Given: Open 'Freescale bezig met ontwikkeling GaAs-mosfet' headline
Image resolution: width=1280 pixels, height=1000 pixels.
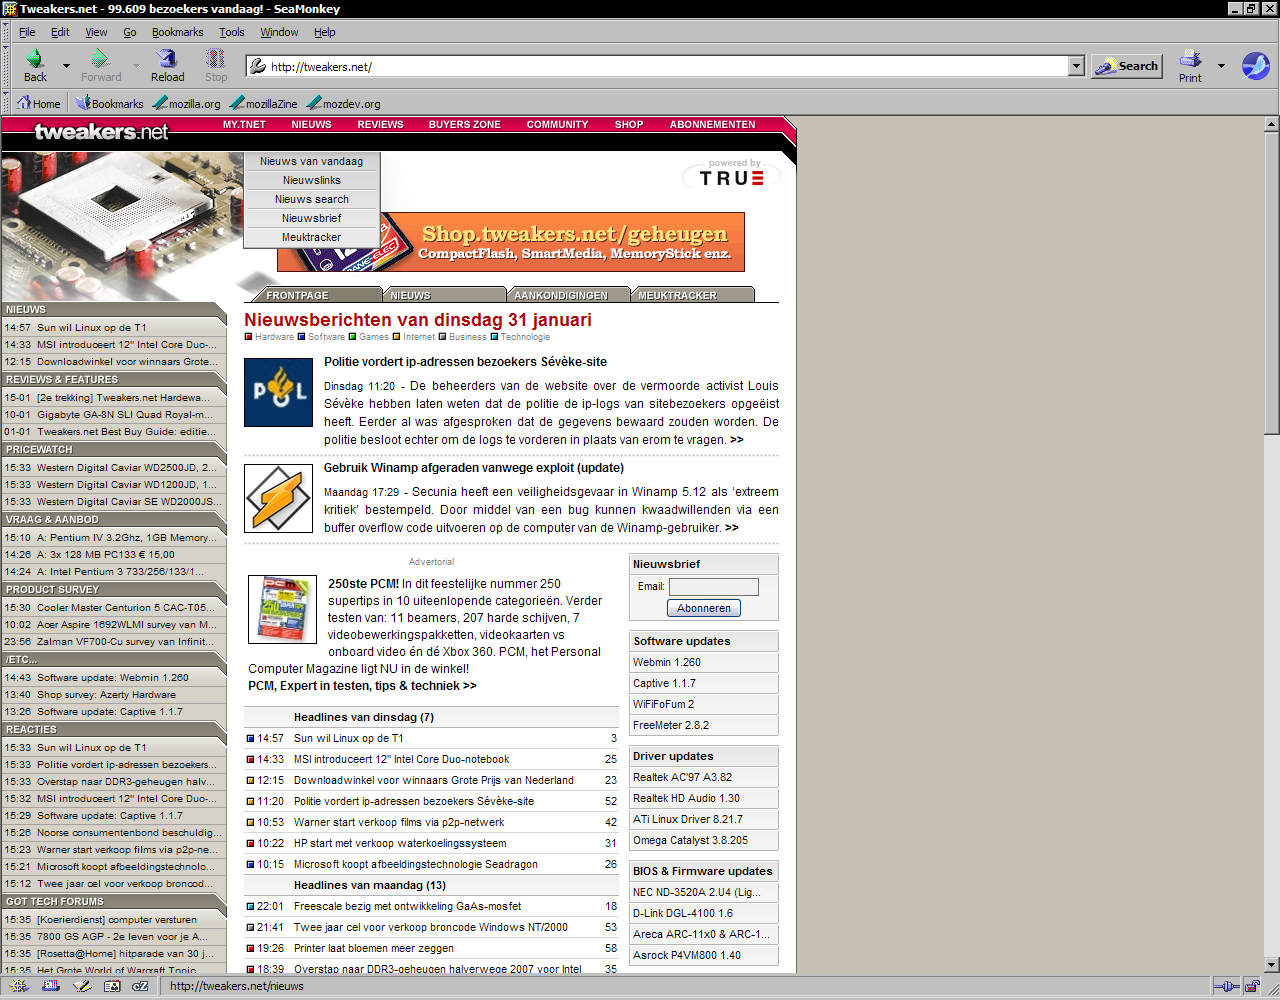Looking at the screenshot, I should pyautogui.click(x=407, y=906).
